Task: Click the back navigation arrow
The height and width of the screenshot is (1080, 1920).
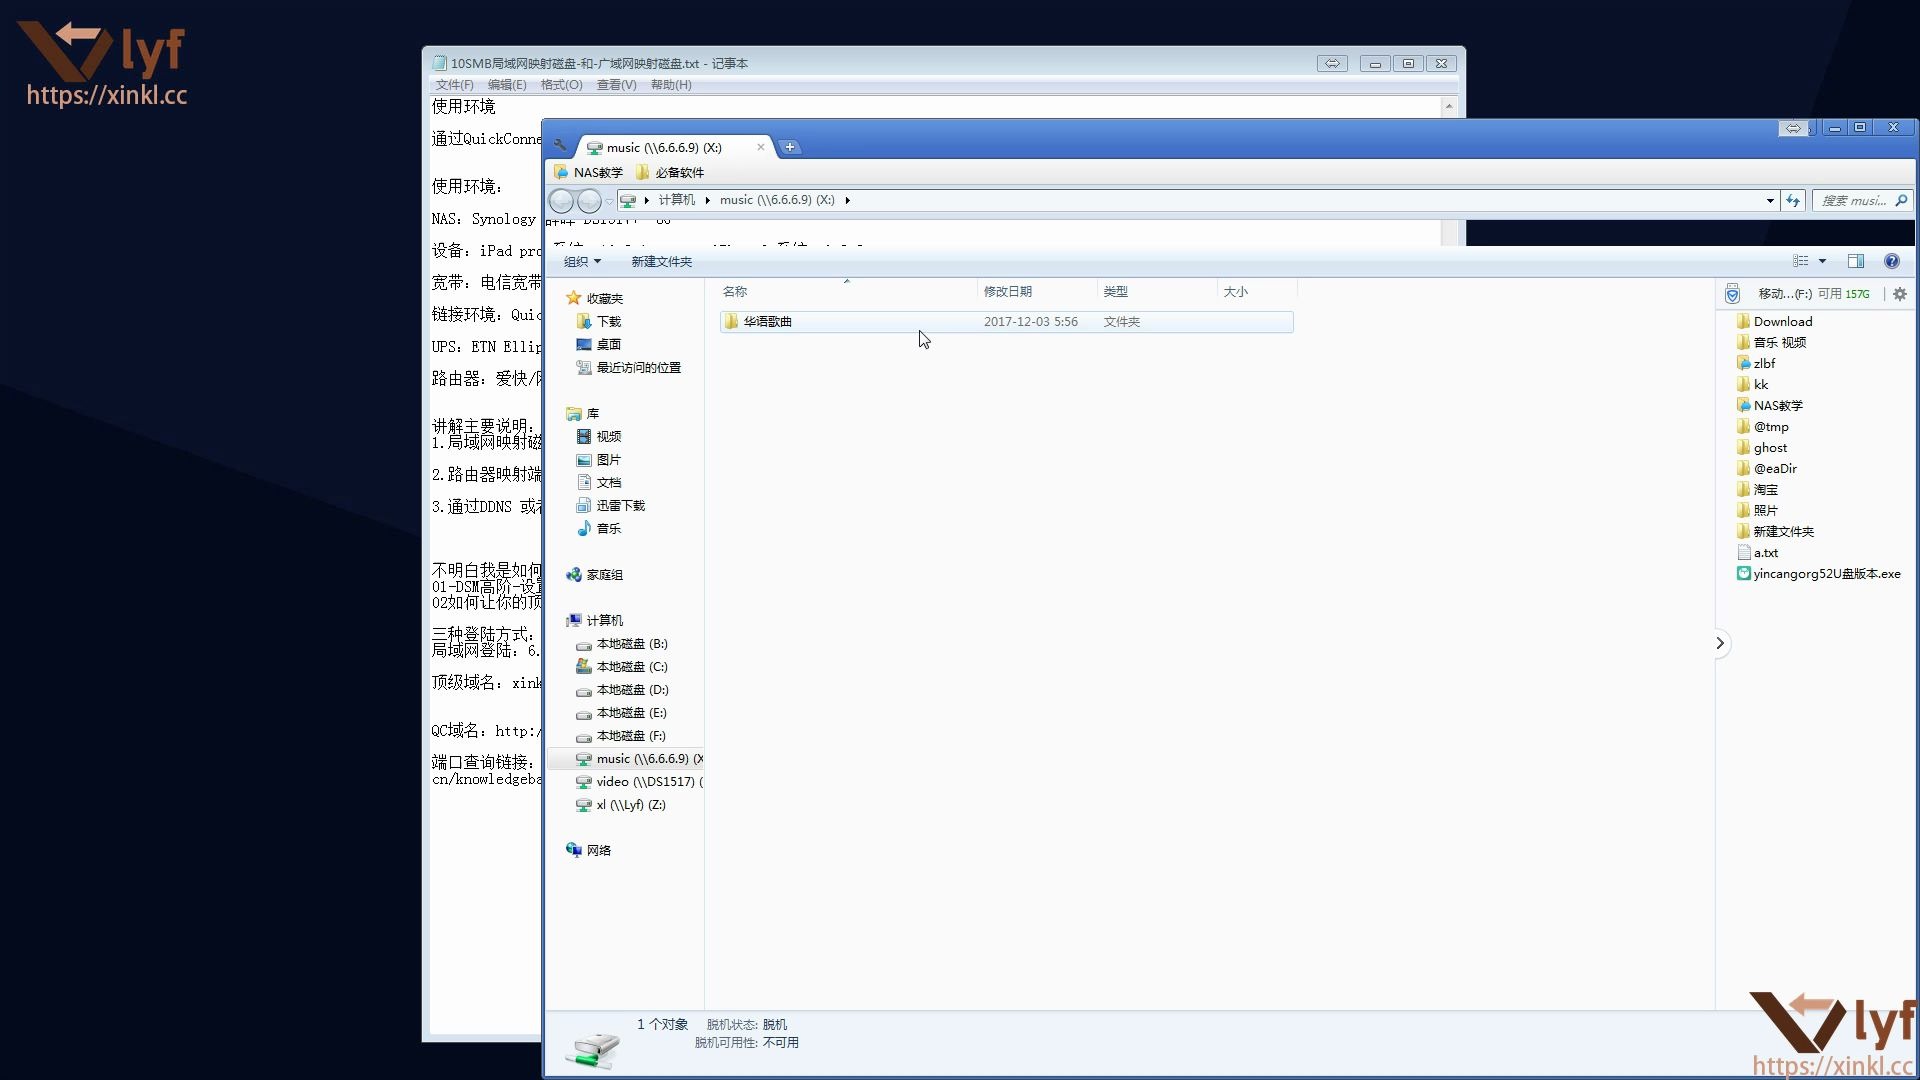Action: [561, 200]
